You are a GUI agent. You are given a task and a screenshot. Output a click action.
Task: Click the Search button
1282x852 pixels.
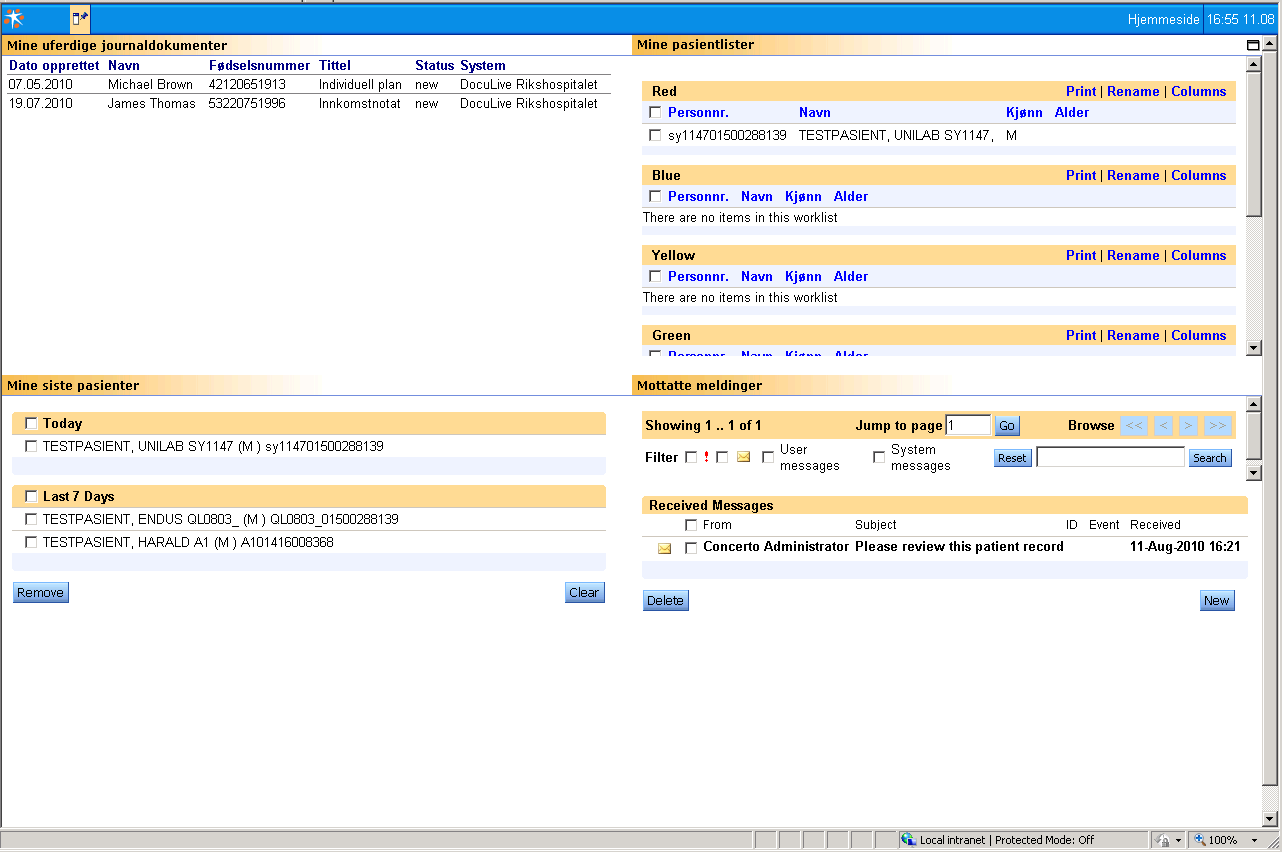click(1210, 458)
